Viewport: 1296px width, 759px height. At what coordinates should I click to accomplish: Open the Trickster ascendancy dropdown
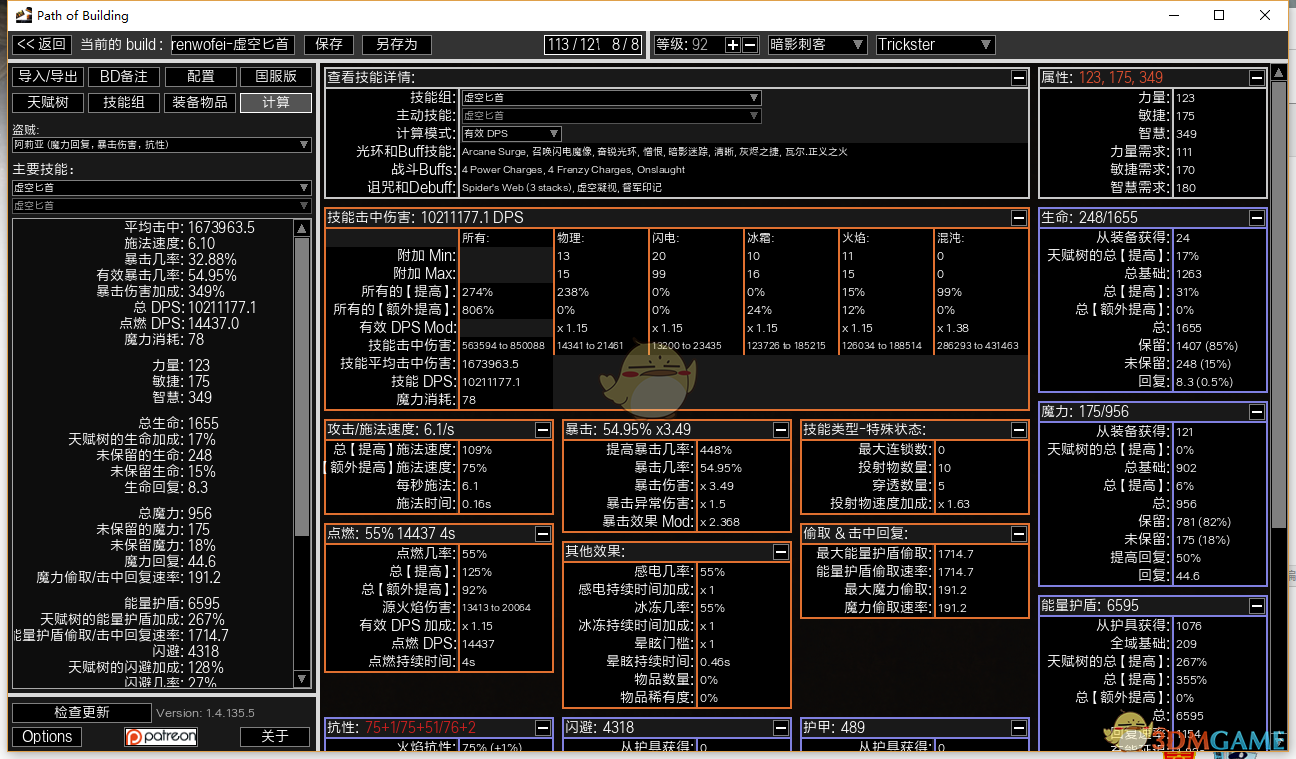point(935,45)
